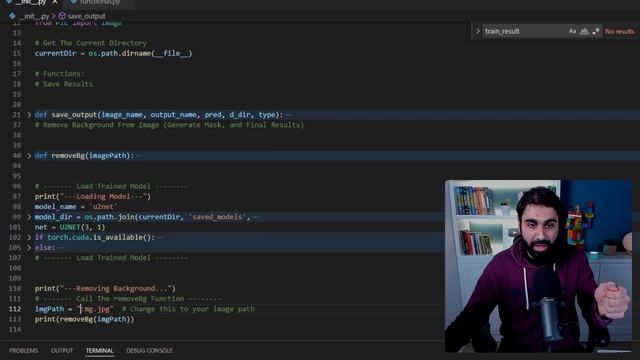Toggle Match Whole Word in find box
This screenshot has width=640, height=360.
click(x=584, y=31)
